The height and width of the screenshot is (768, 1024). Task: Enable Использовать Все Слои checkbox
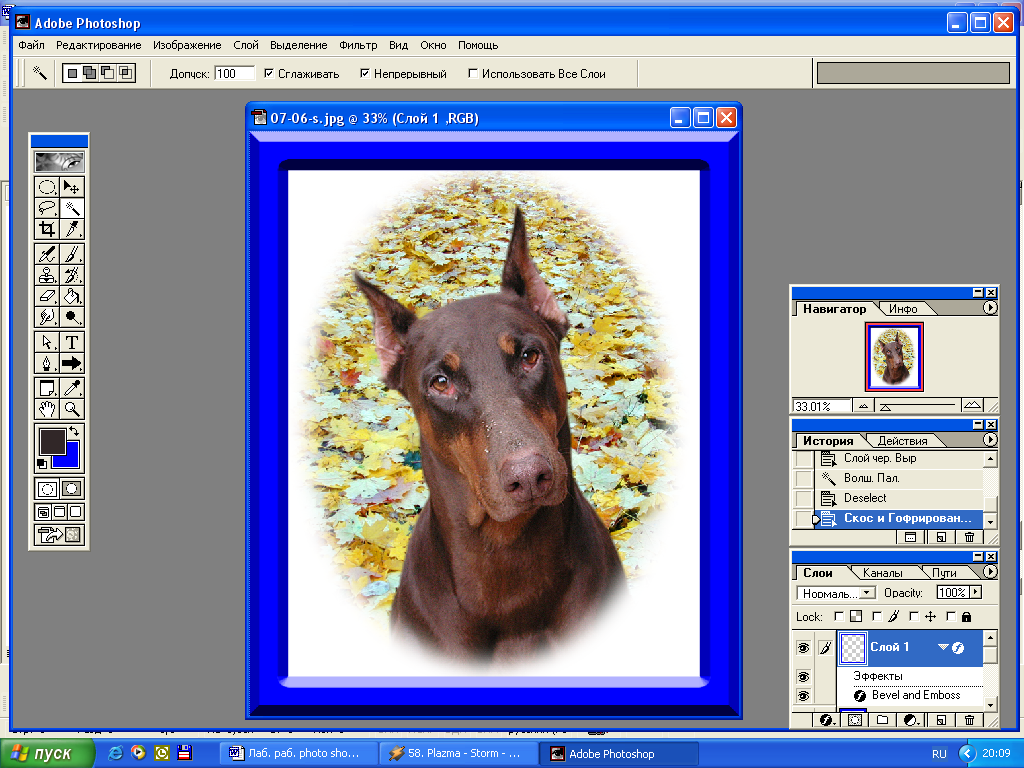pyautogui.click(x=473, y=73)
